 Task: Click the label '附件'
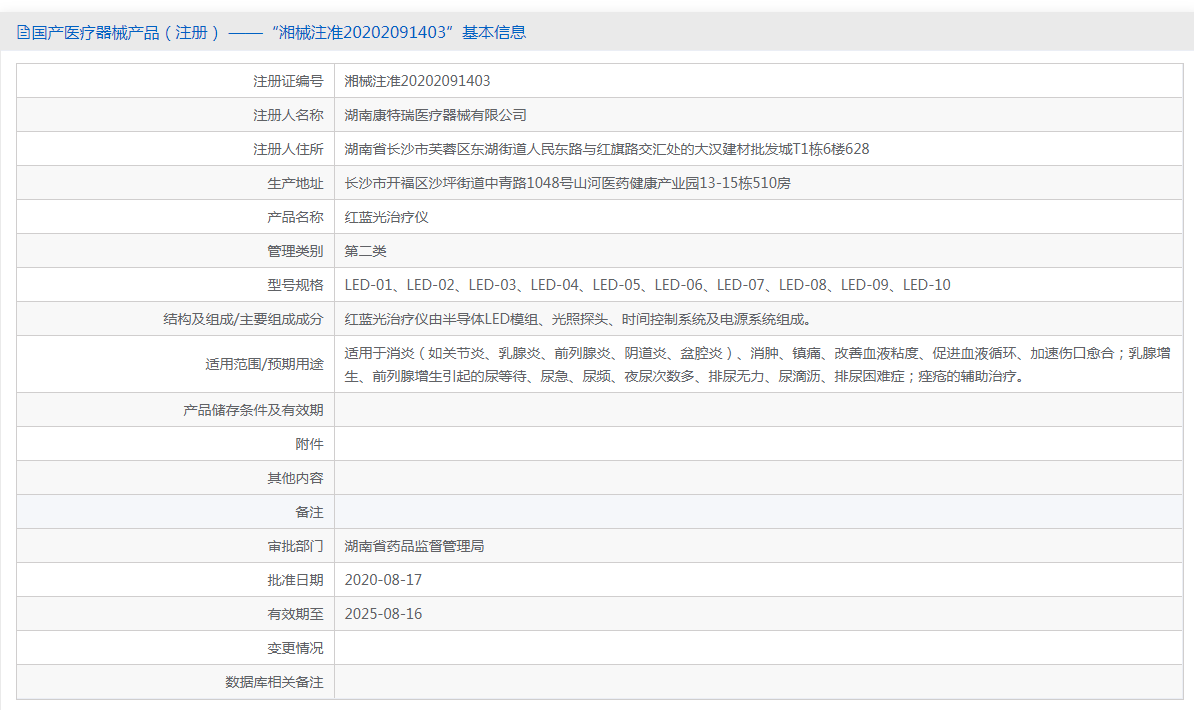point(309,444)
